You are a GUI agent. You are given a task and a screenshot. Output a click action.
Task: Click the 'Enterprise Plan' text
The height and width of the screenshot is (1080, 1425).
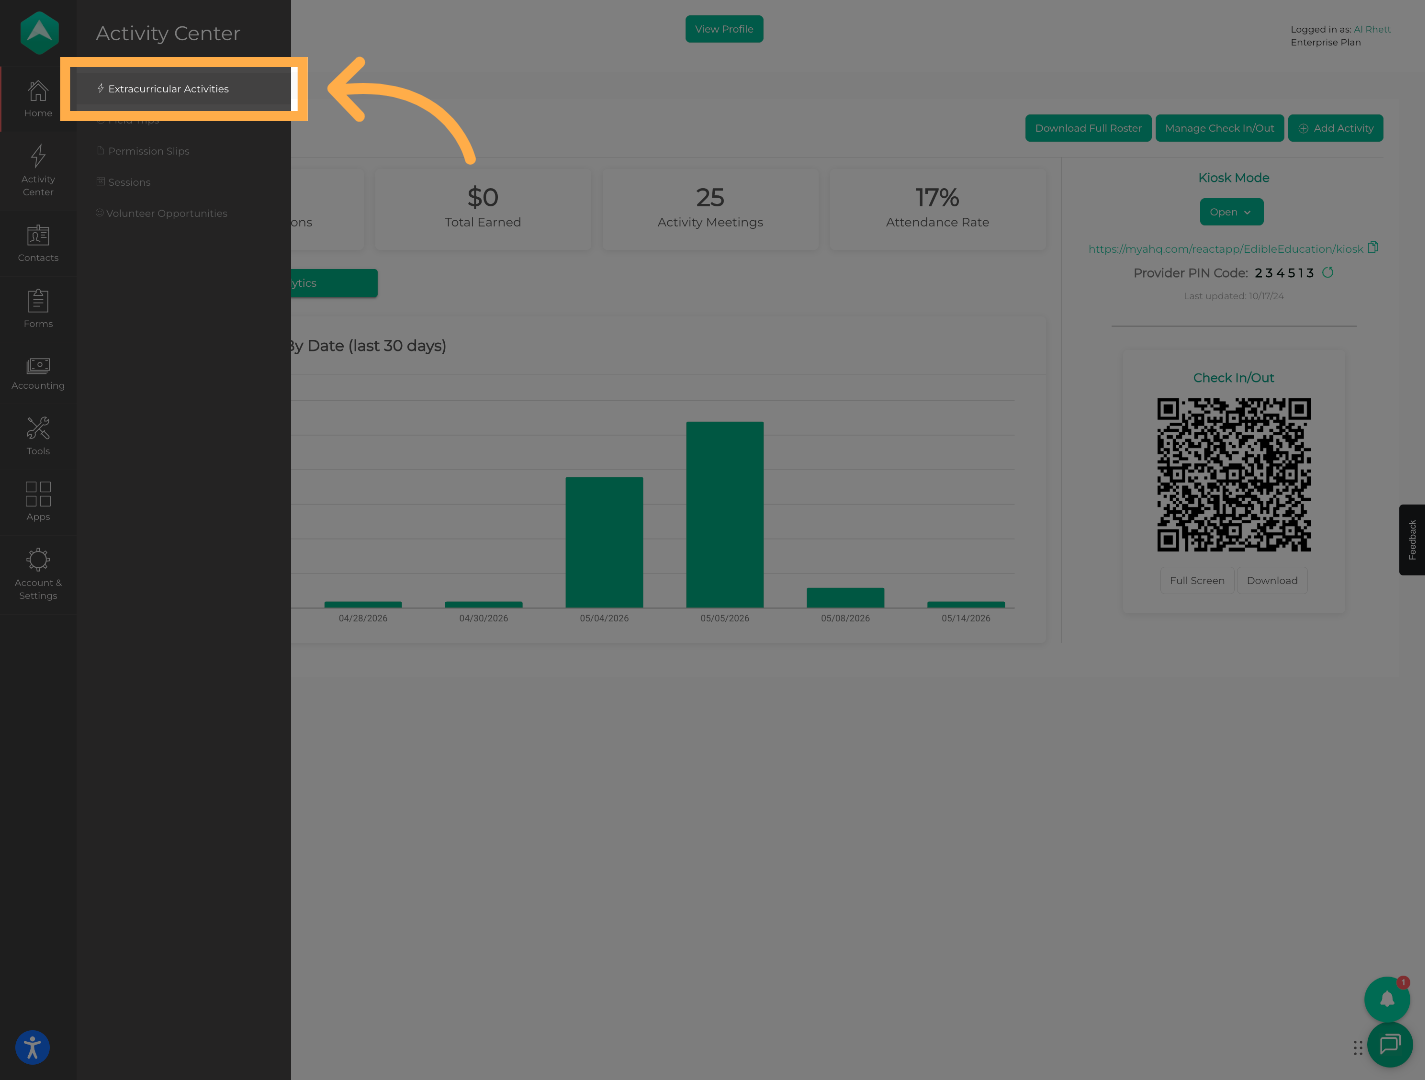[1326, 42]
